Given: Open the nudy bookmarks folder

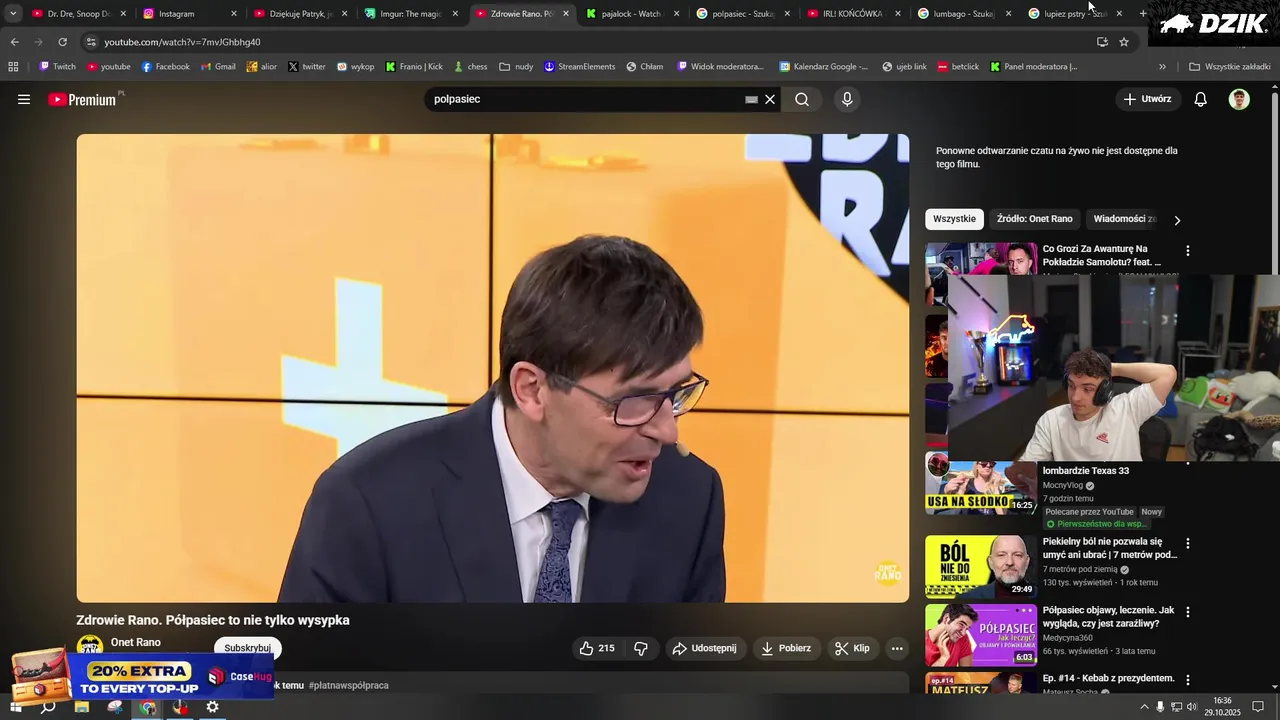Looking at the screenshot, I should pos(516,67).
